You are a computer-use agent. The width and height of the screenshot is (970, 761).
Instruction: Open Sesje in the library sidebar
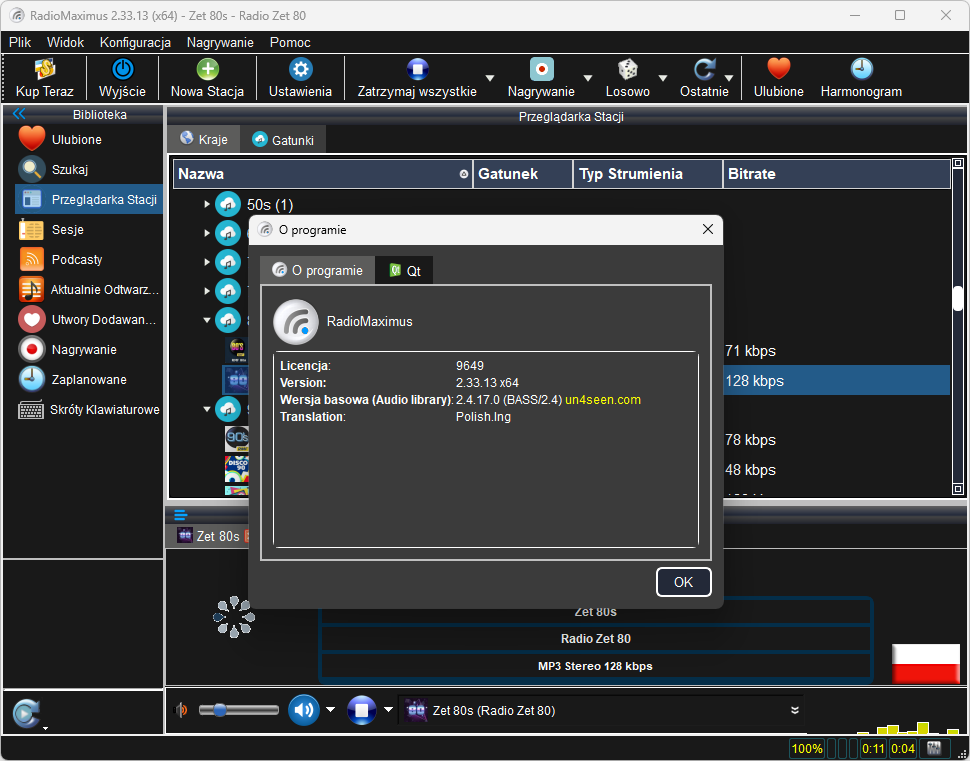(89, 230)
